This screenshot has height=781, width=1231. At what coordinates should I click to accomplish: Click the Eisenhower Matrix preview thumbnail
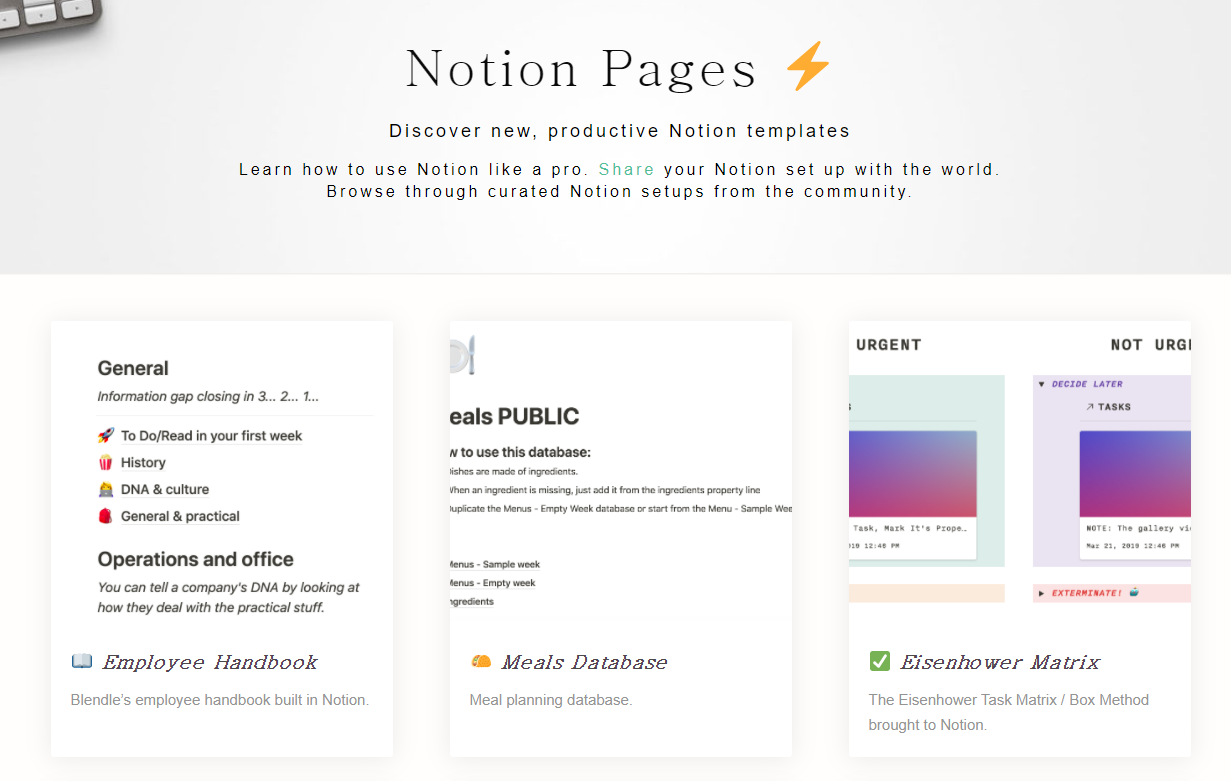coord(1020,470)
